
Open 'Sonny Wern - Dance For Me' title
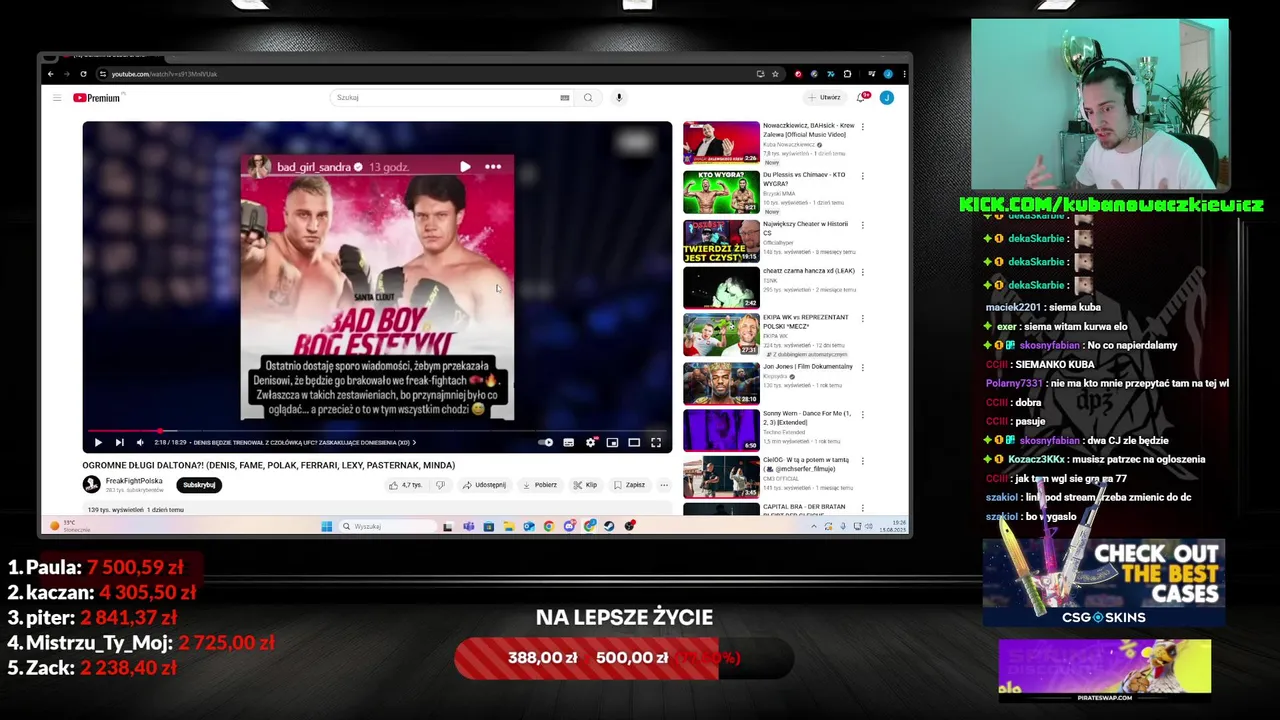807,417
